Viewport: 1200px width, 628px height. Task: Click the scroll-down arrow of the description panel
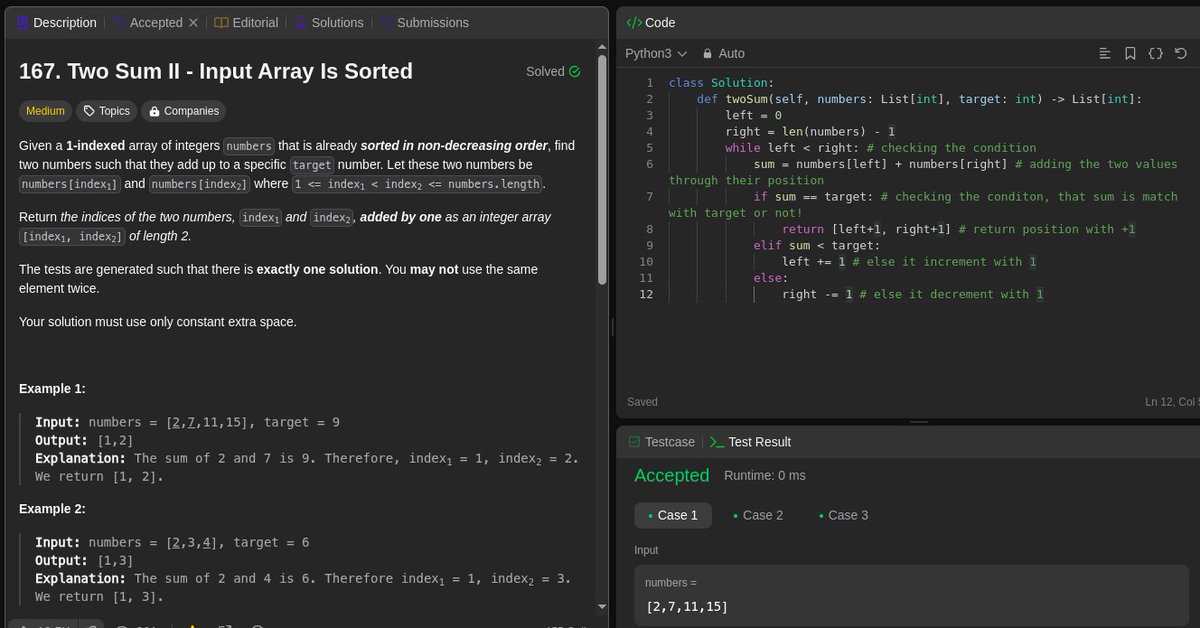pyautogui.click(x=603, y=606)
